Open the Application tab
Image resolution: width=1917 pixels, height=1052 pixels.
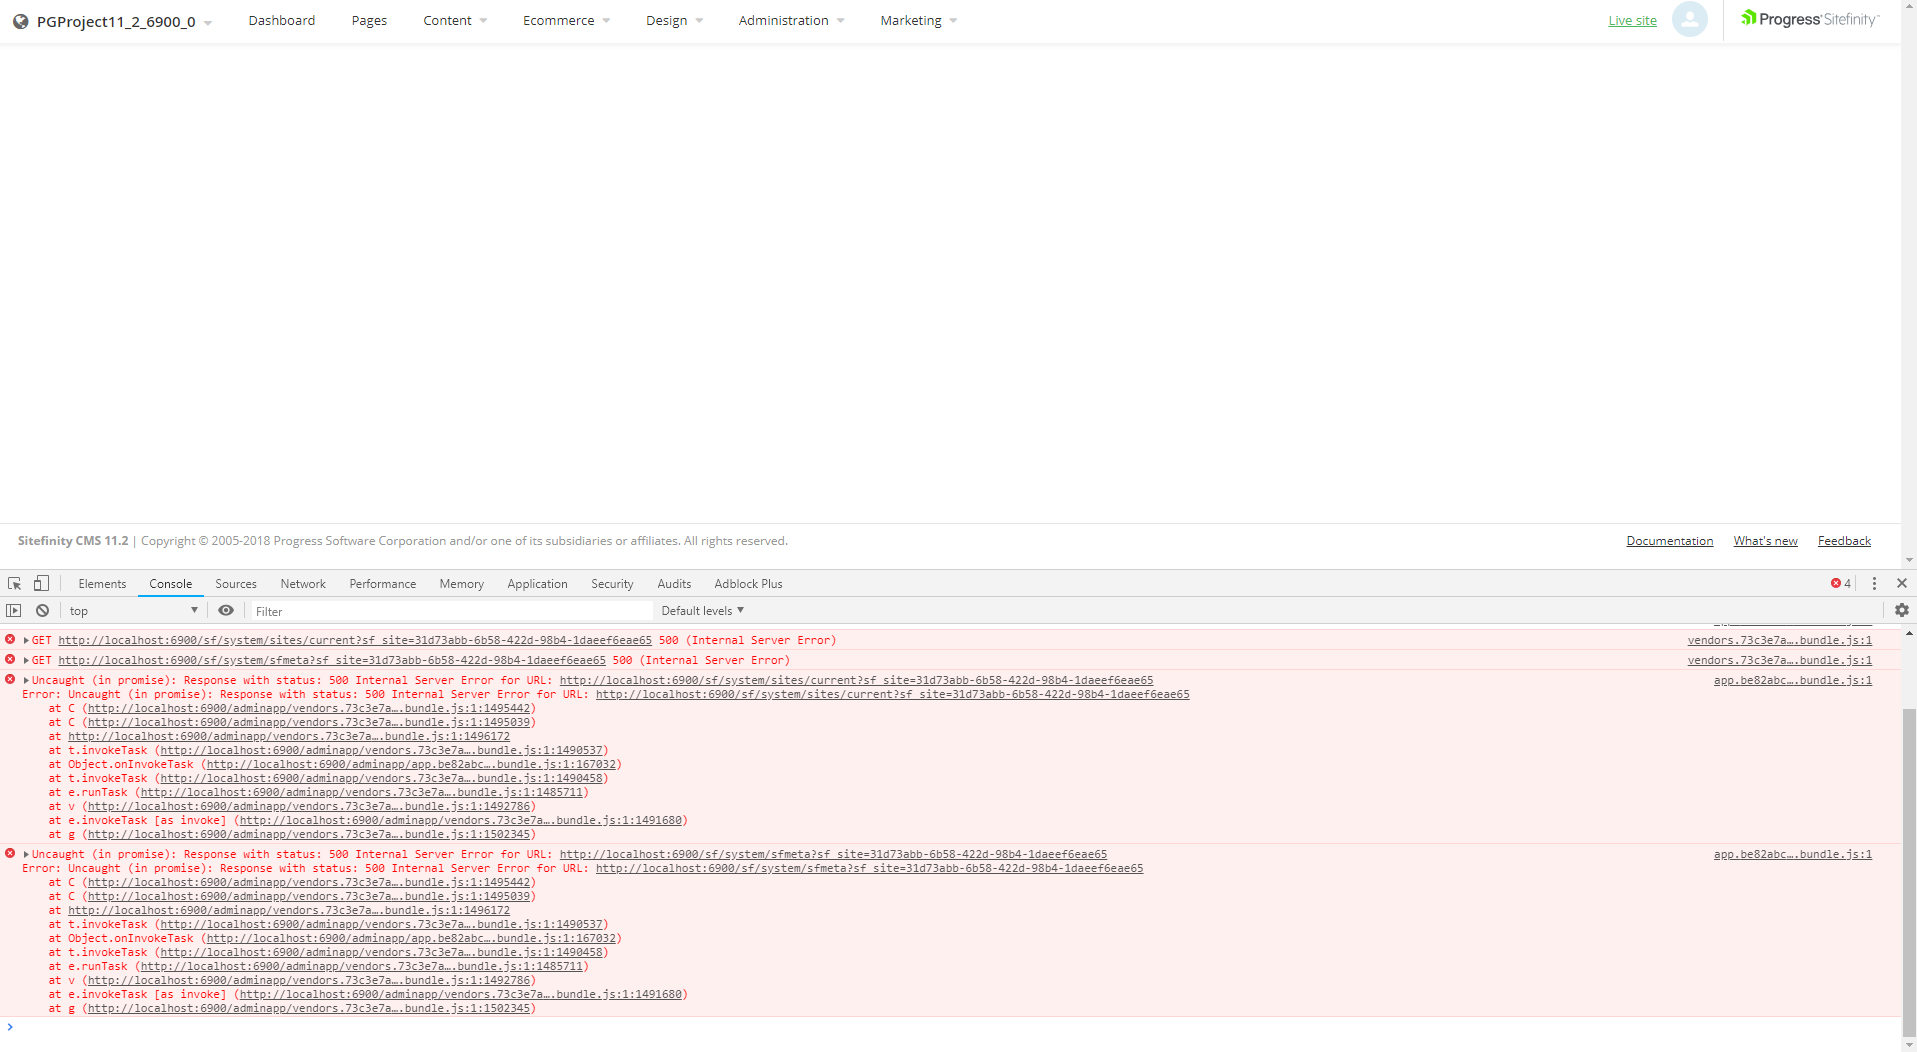[537, 583]
